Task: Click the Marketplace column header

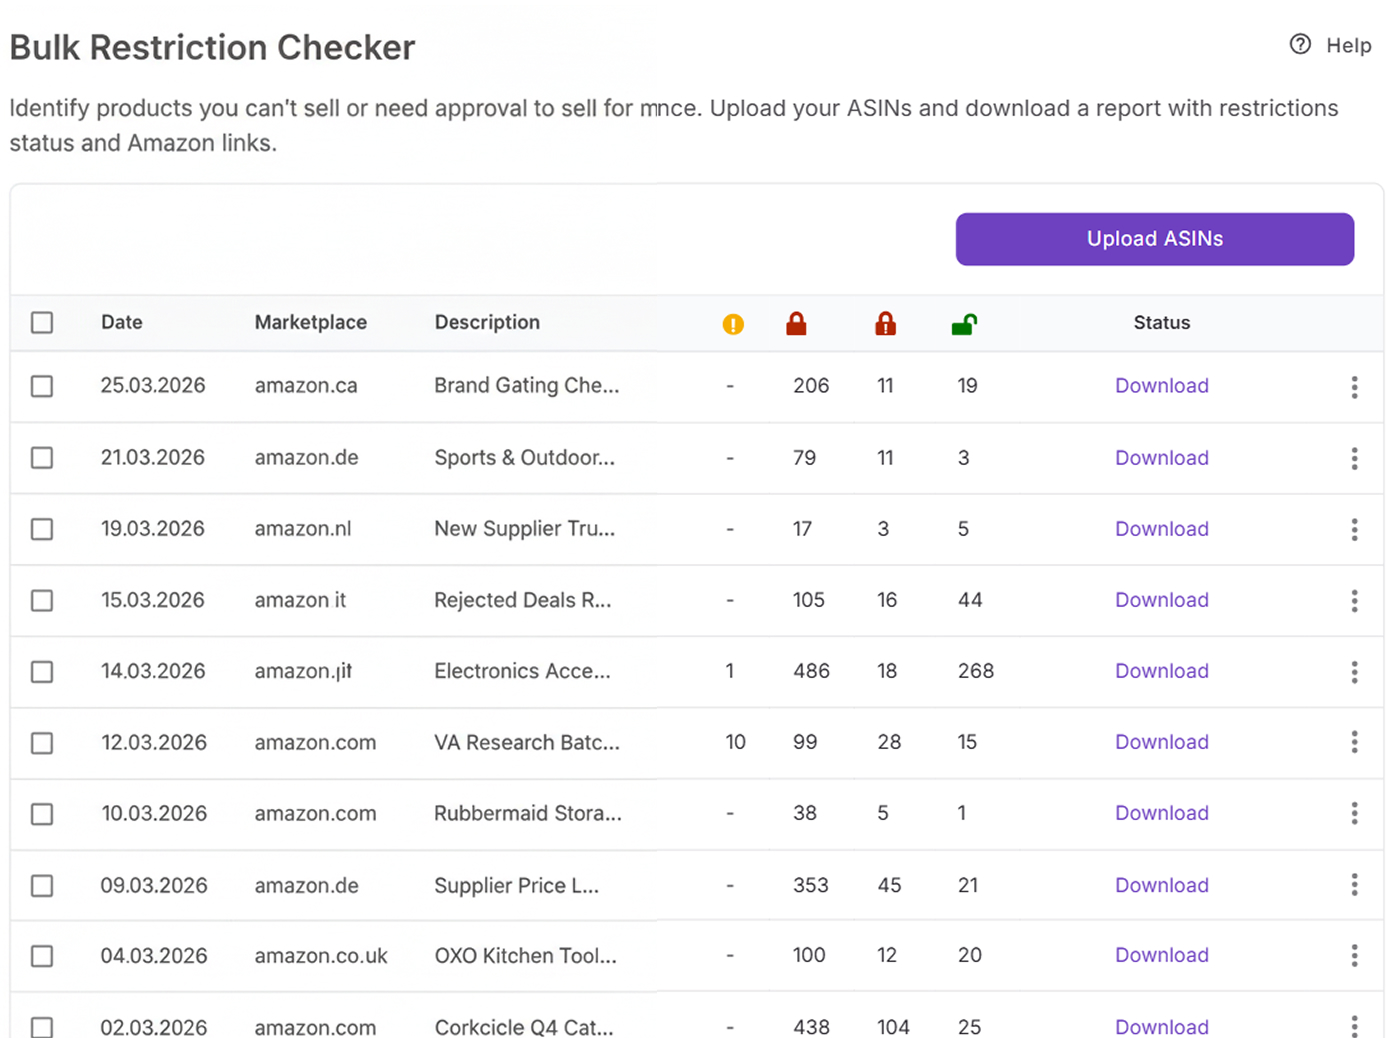Action: (x=310, y=323)
